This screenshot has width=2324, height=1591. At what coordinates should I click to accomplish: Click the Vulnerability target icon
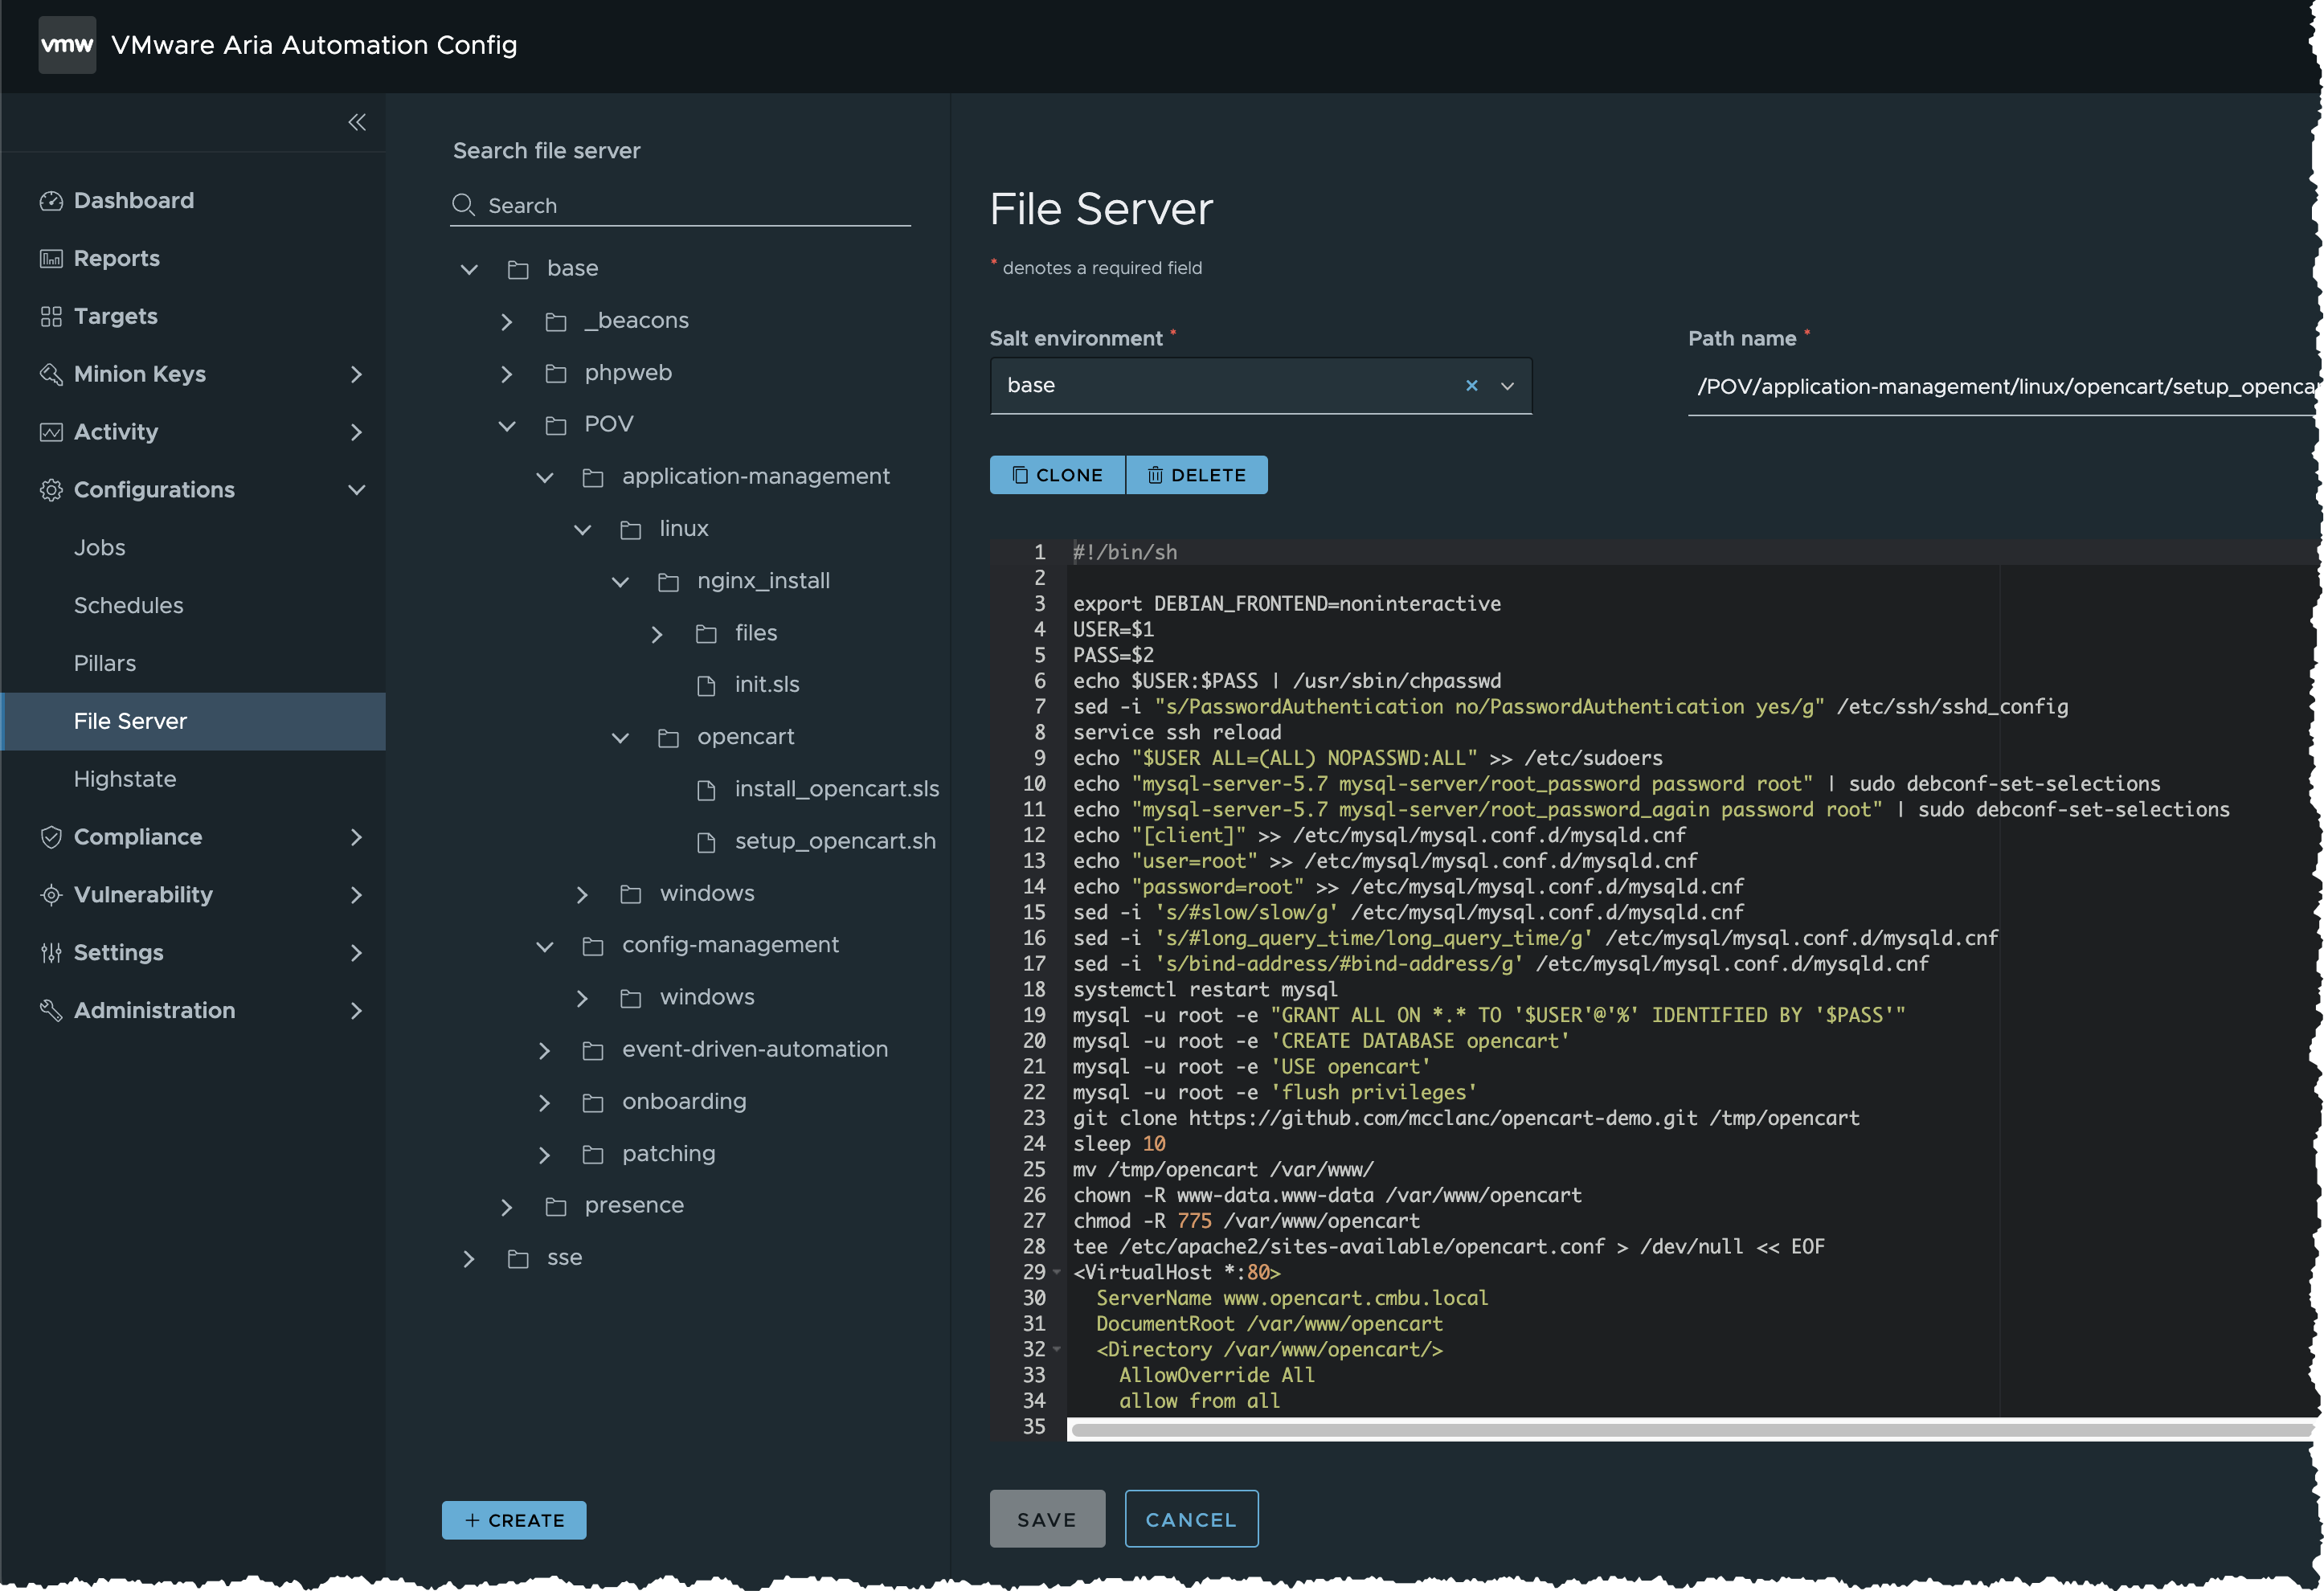pos(51,895)
